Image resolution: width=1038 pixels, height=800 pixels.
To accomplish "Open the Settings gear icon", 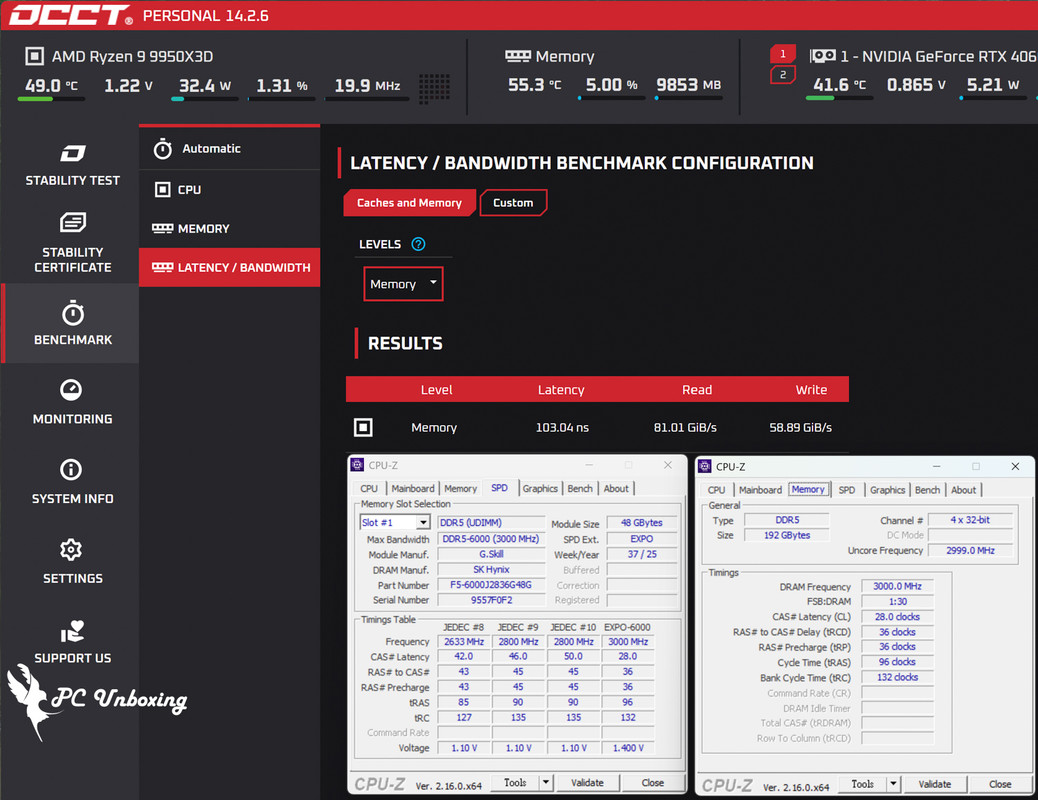I will point(71,550).
